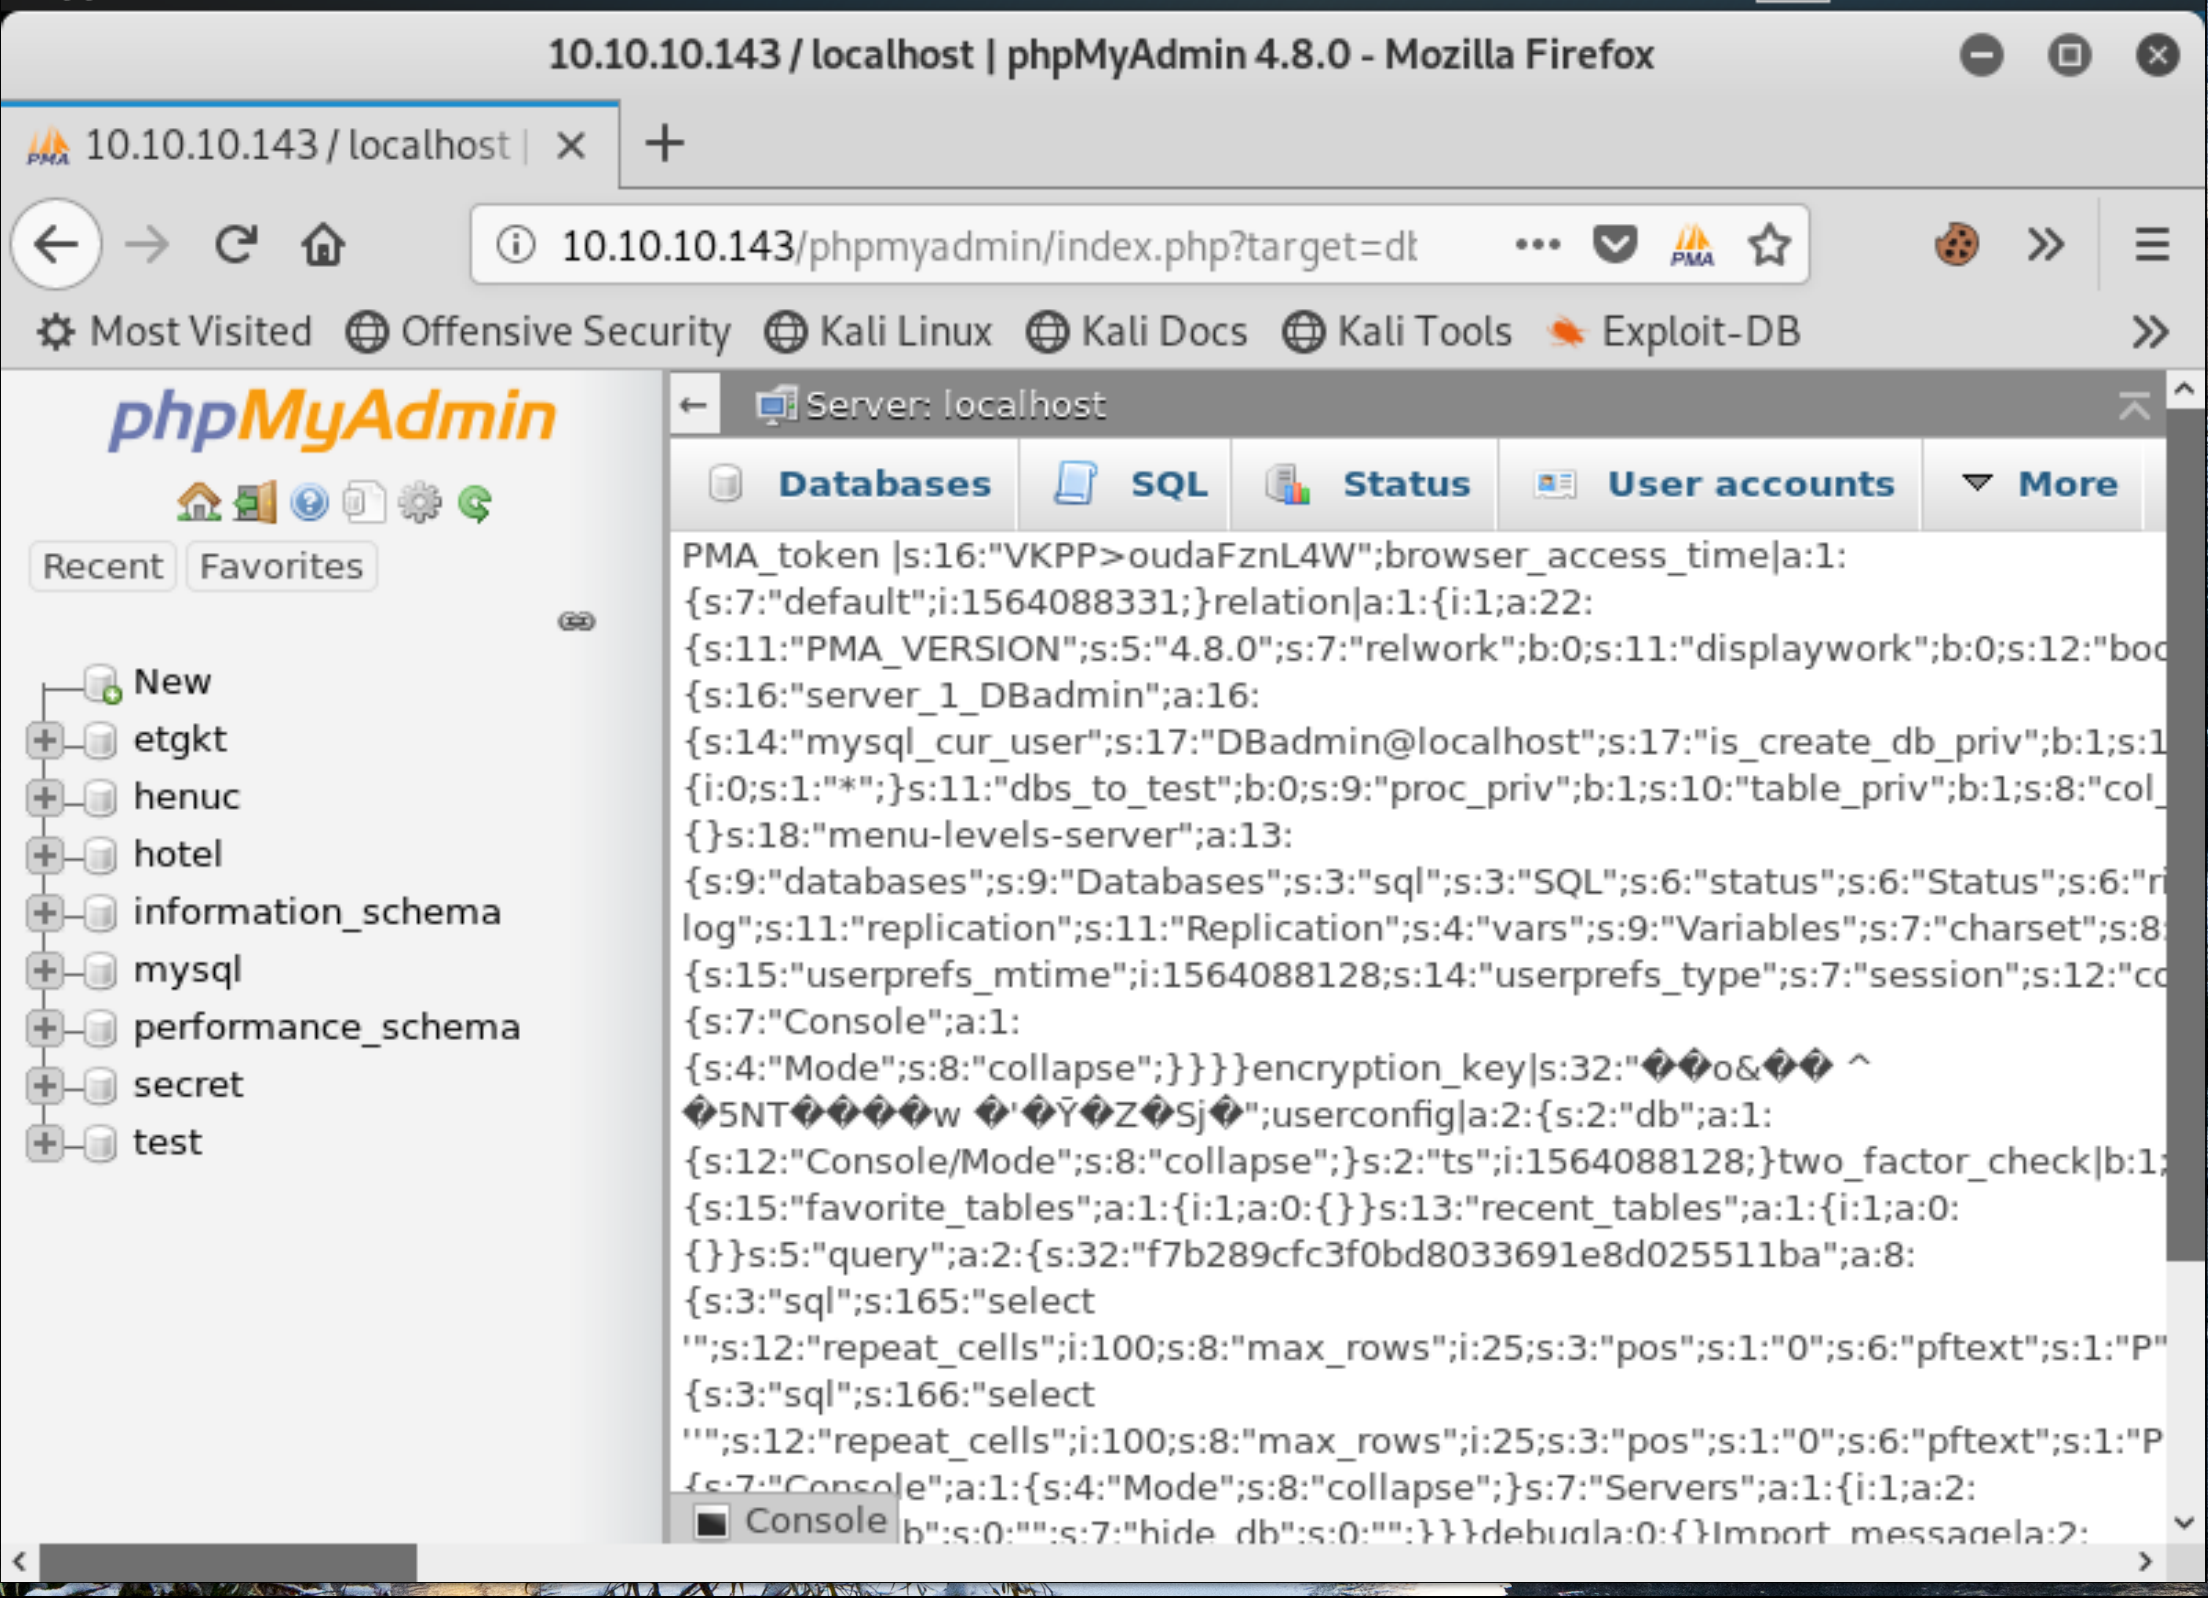Image resolution: width=2208 pixels, height=1598 pixels.
Task: Click the log out door icon
Action: pos(255,502)
